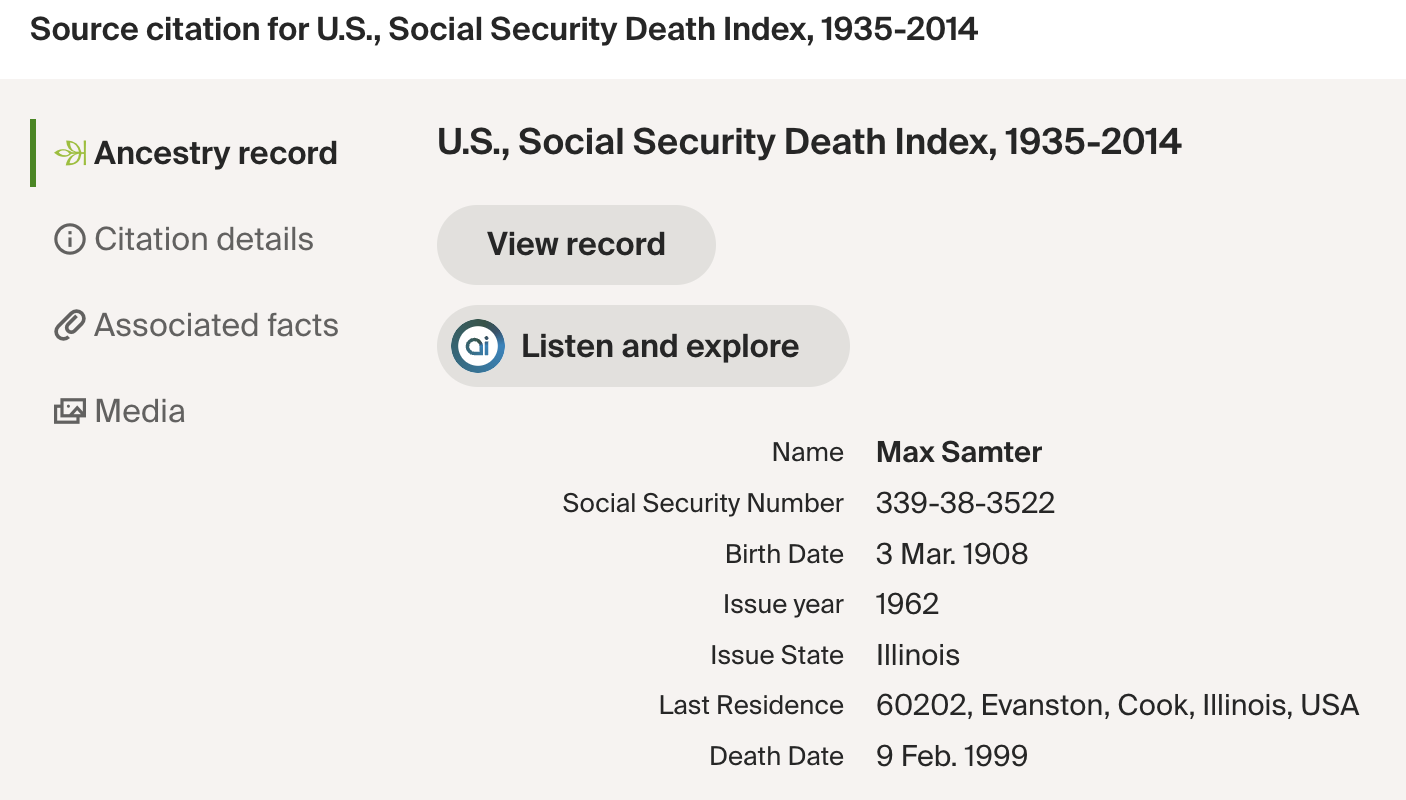Screen dimensions: 1406x800
Task: Click the picture icon beside Media
Action: (x=69, y=411)
